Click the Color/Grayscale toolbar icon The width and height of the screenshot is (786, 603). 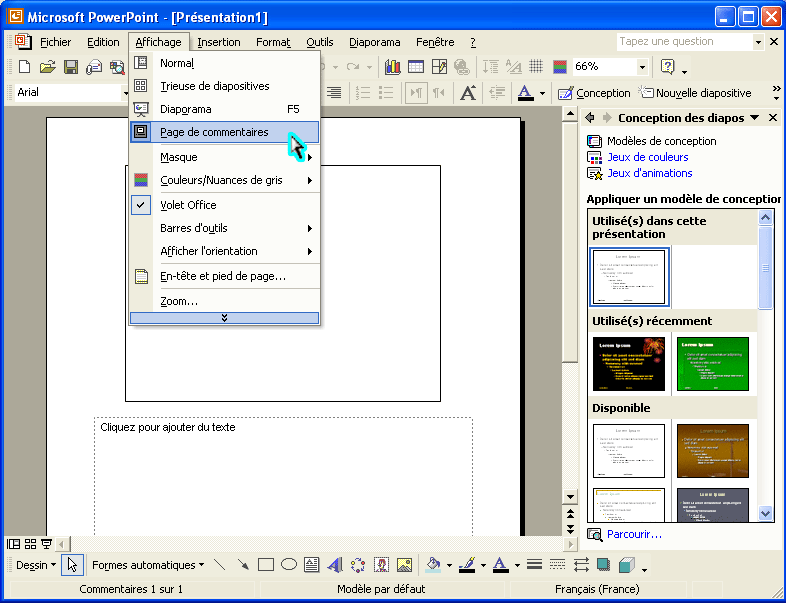tap(559, 67)
